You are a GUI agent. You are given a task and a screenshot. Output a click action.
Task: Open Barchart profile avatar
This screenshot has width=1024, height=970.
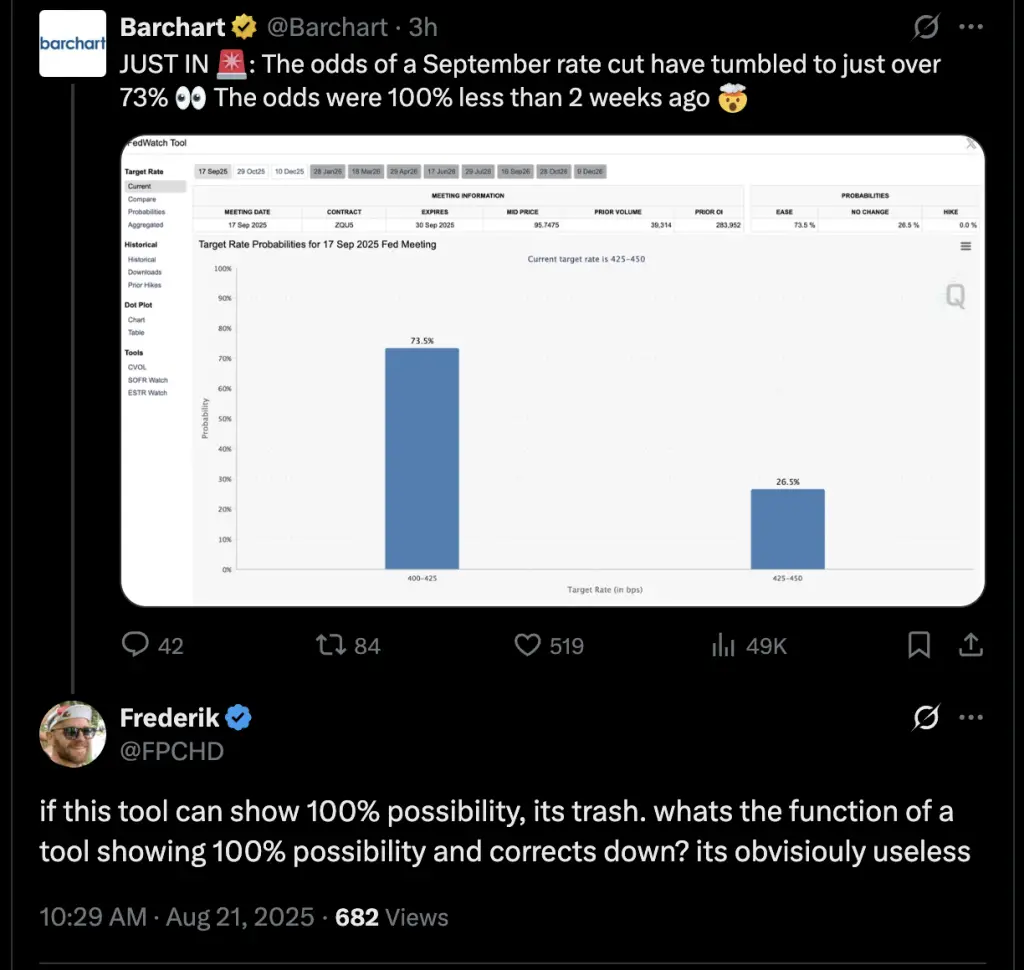(72, 44)
